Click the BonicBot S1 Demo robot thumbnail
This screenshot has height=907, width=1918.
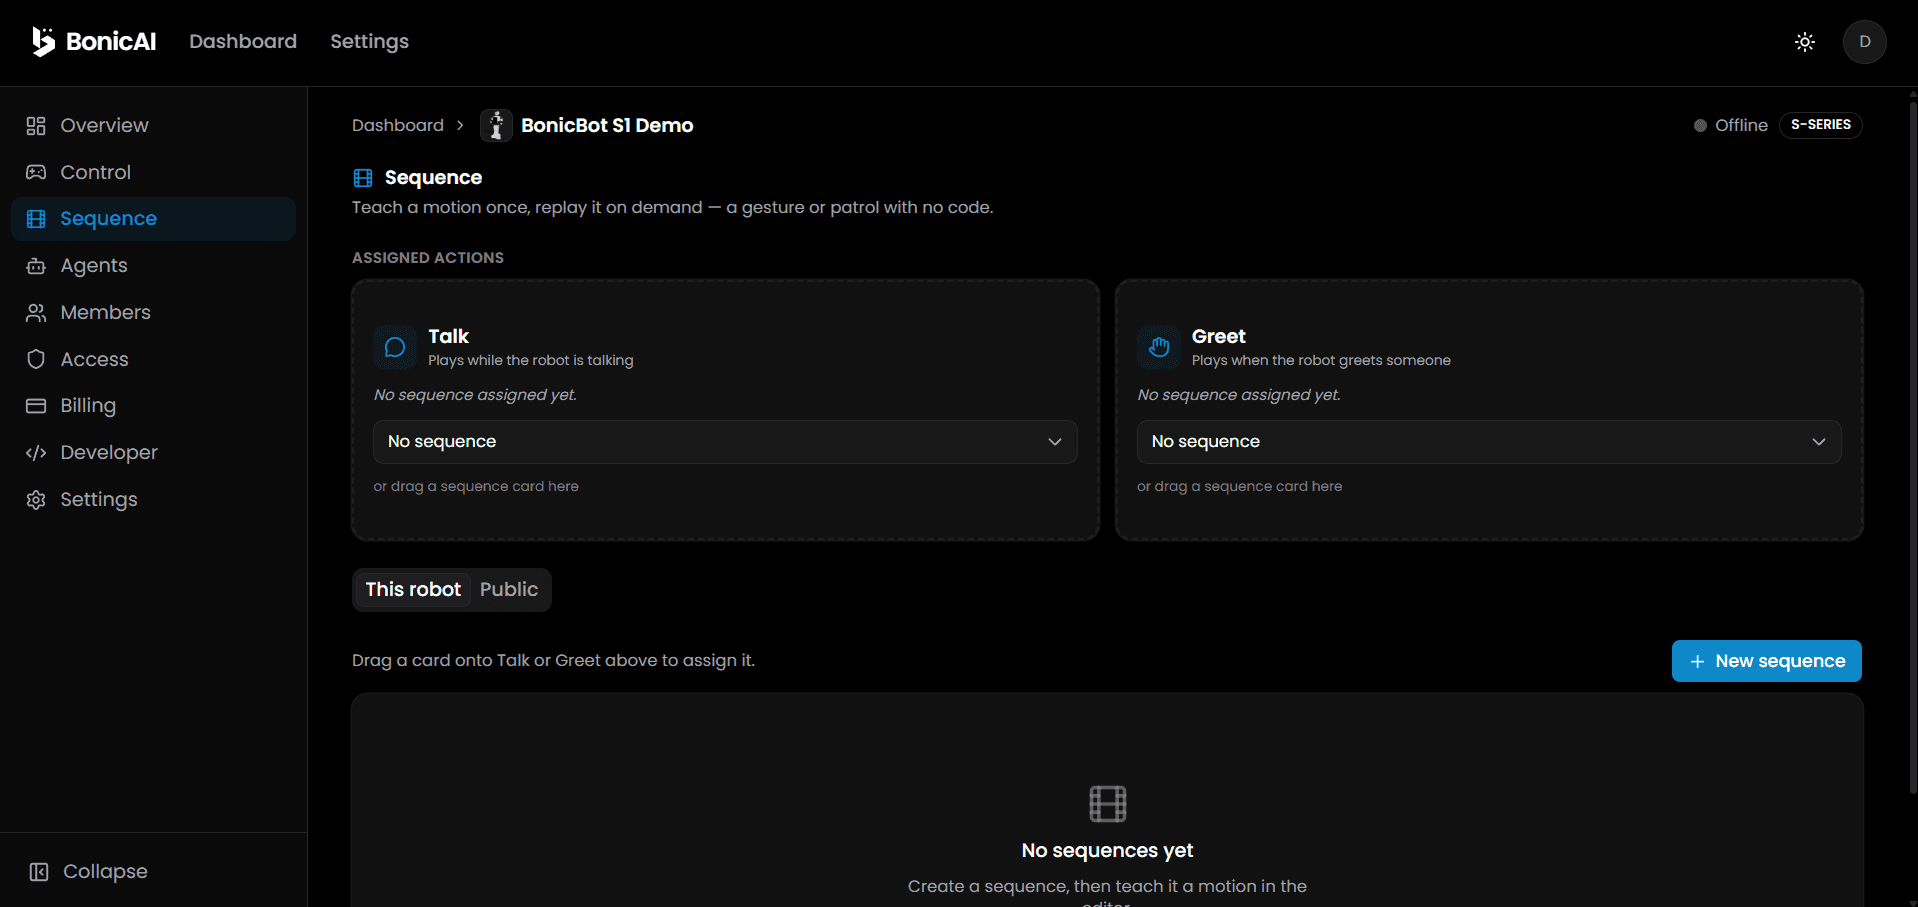click(x=496, y=125)
